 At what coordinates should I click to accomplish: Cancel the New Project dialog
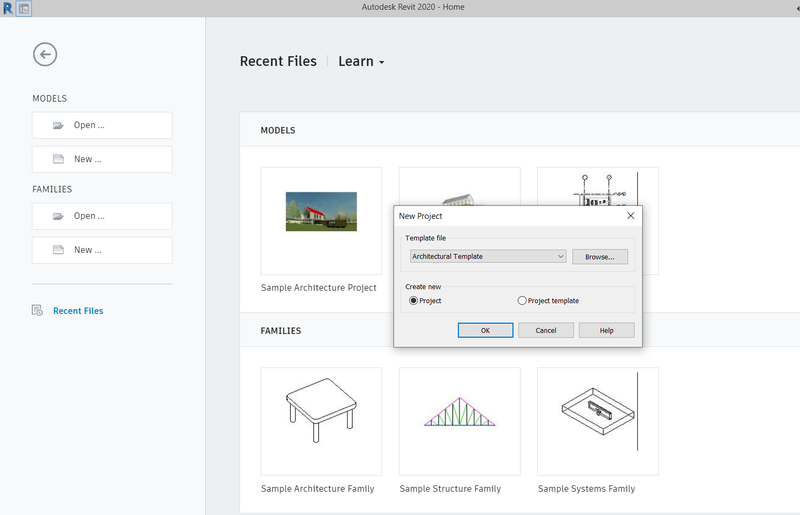coord(546,330)
